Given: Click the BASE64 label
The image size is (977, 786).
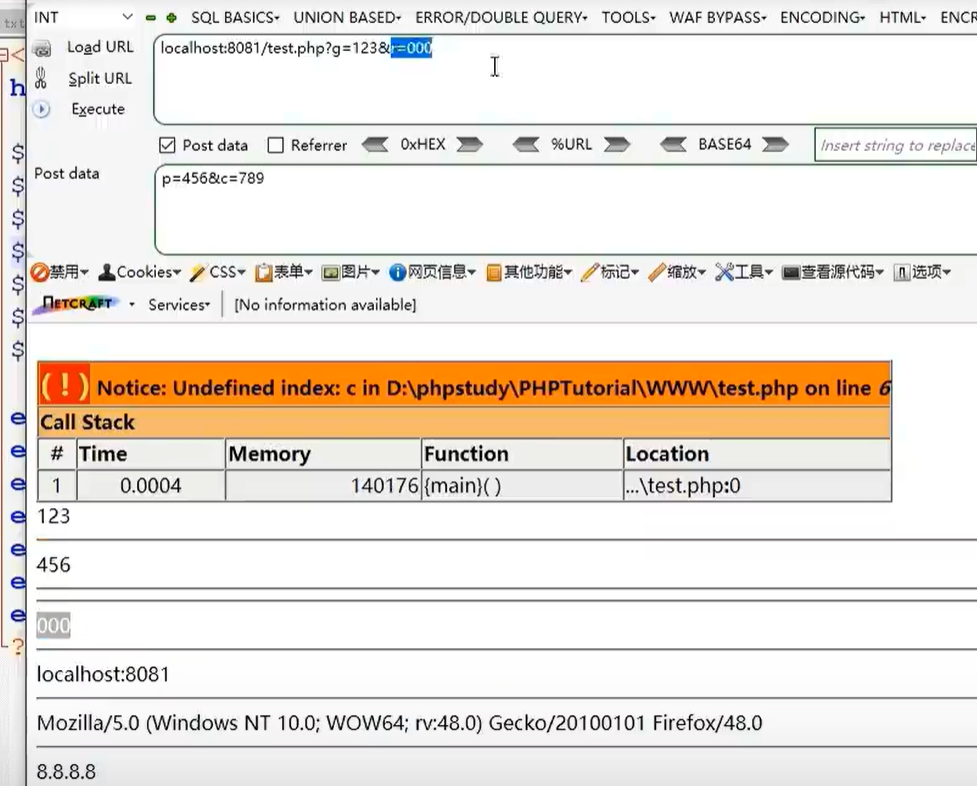Looking at the screenshot, I should pos(725,145).
